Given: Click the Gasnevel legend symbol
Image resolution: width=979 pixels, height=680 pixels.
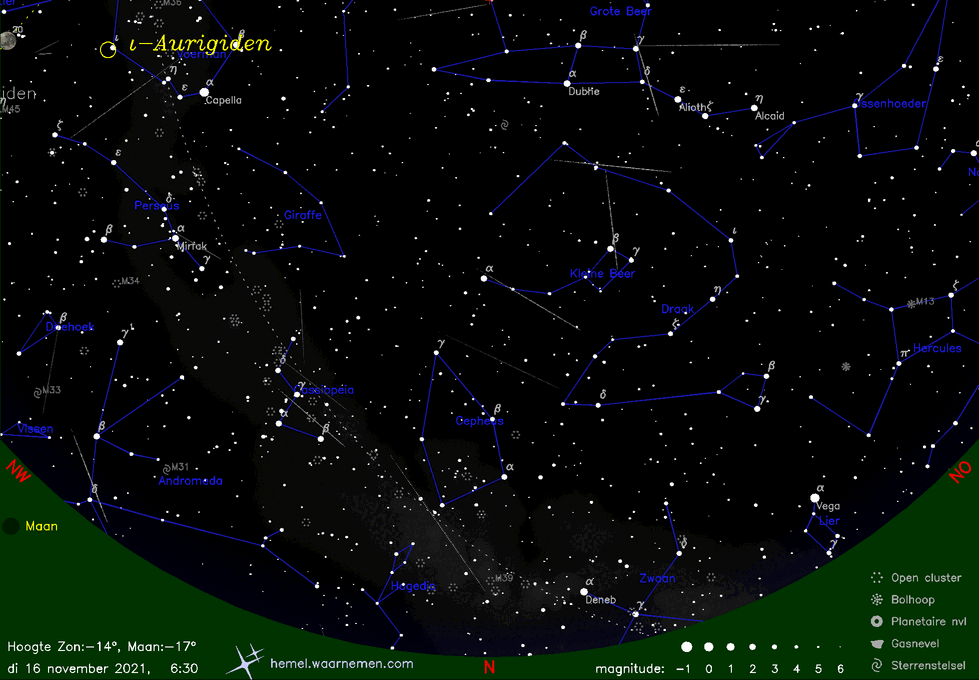Looking at the screenshot, I should 876,643.
